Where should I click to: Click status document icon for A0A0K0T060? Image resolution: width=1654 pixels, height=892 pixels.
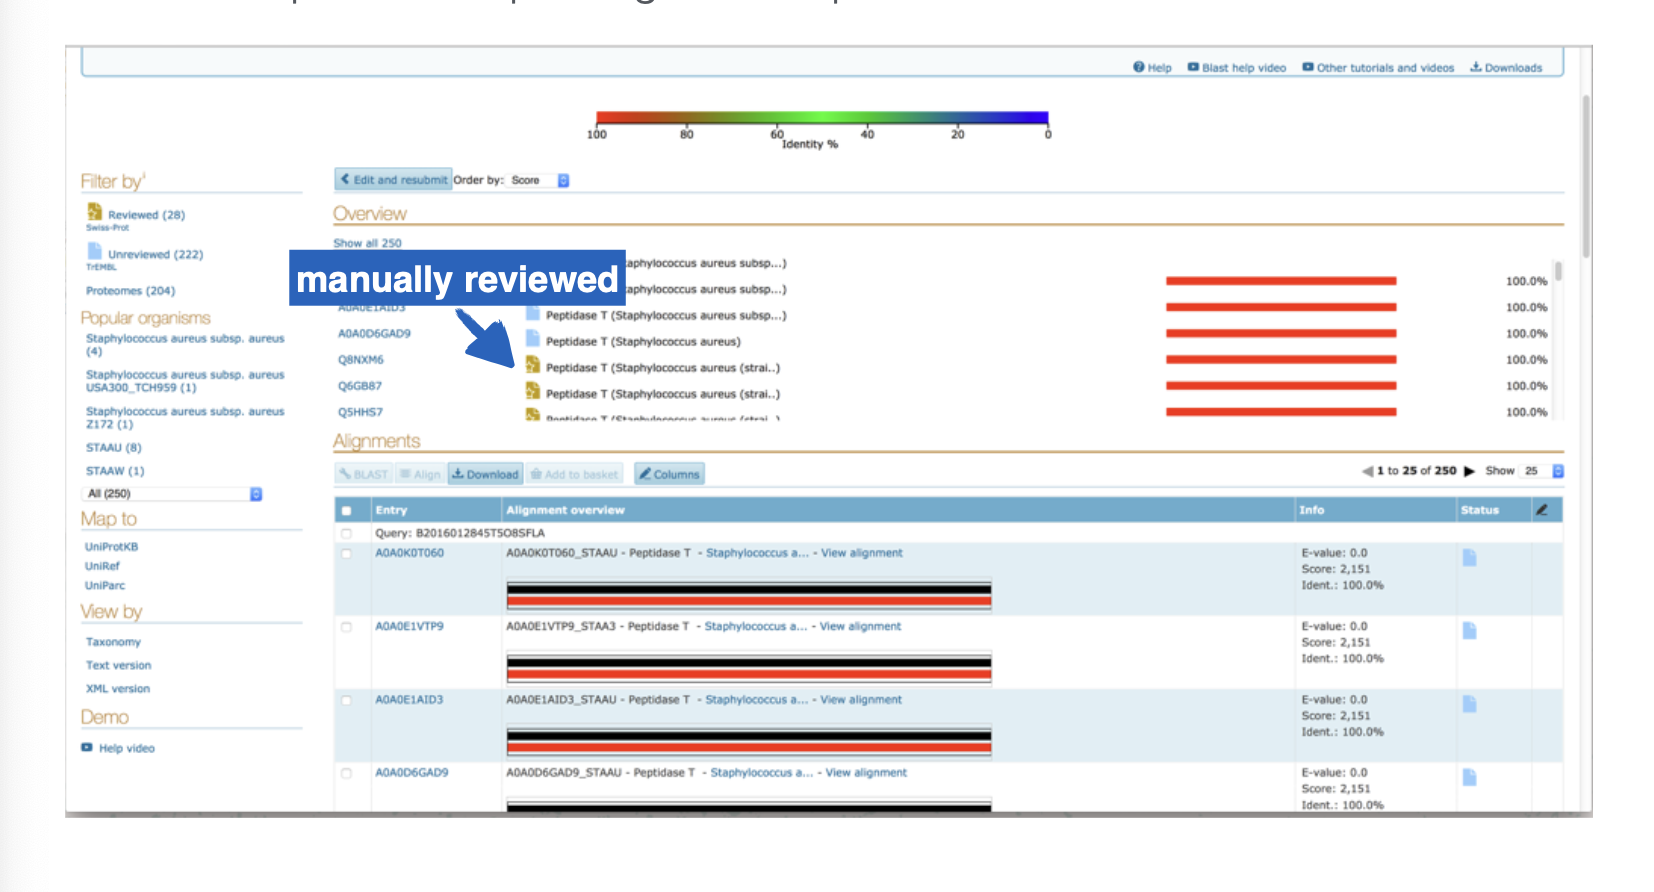click(x=1469, y=558)
